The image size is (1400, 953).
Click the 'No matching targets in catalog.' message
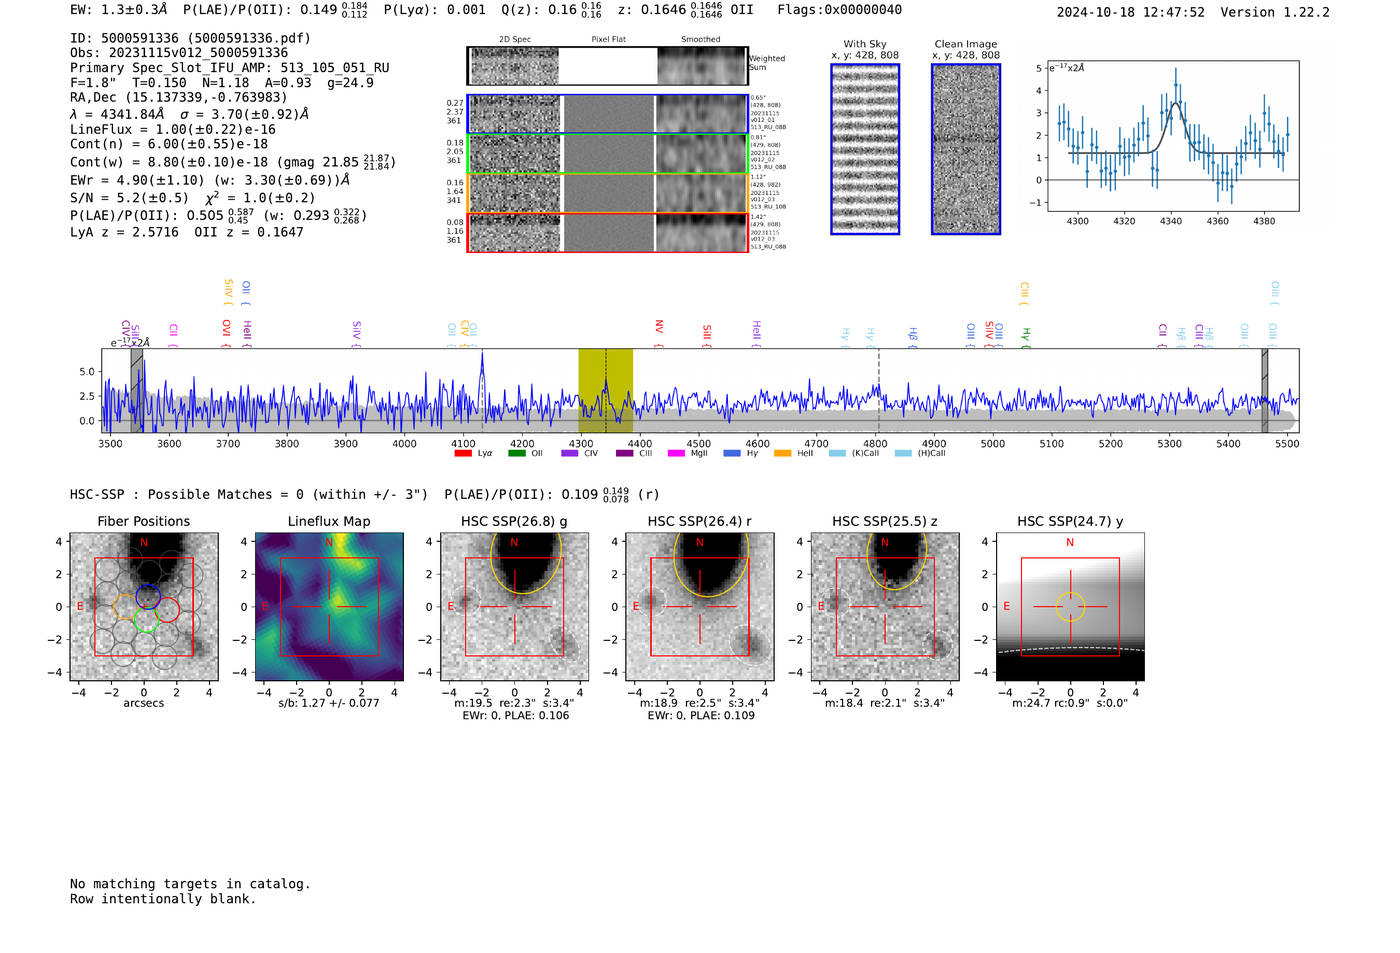[x=190, y=884]
